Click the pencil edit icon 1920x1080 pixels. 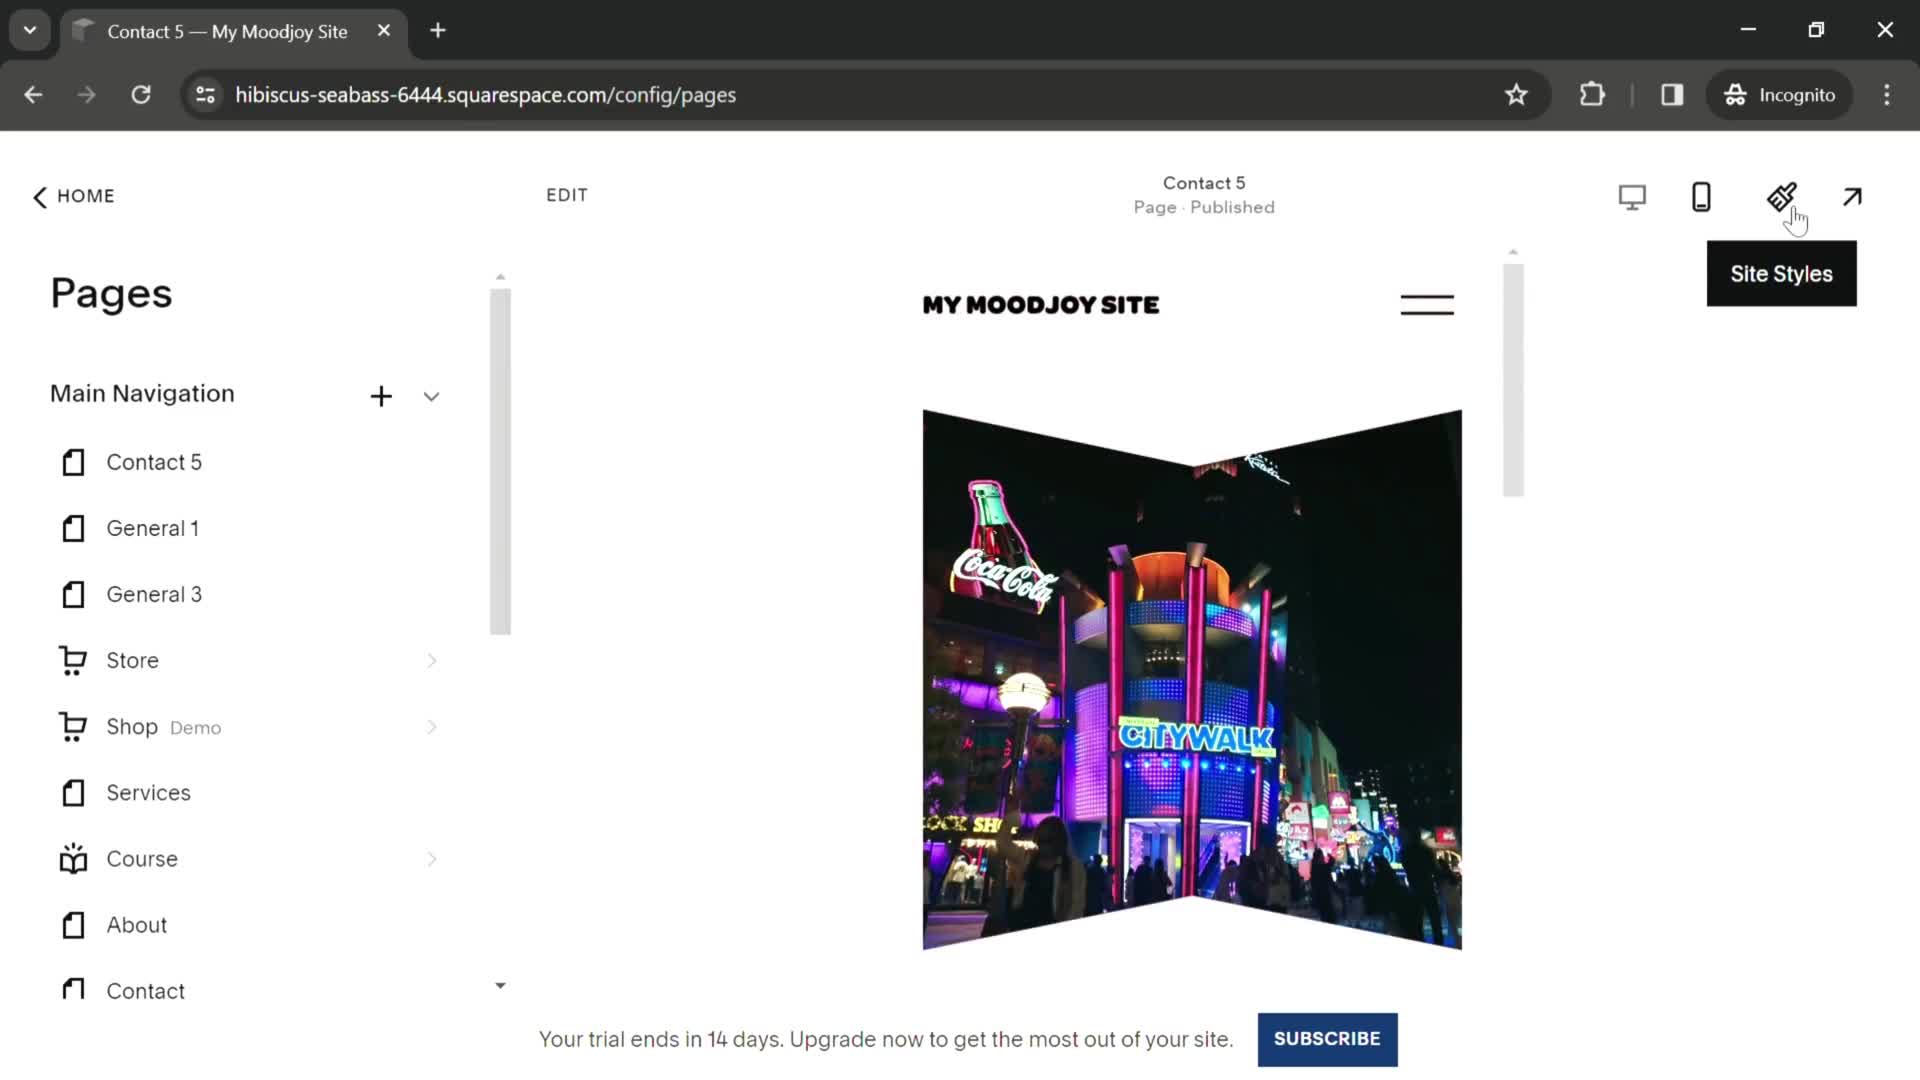point(1780,195)
